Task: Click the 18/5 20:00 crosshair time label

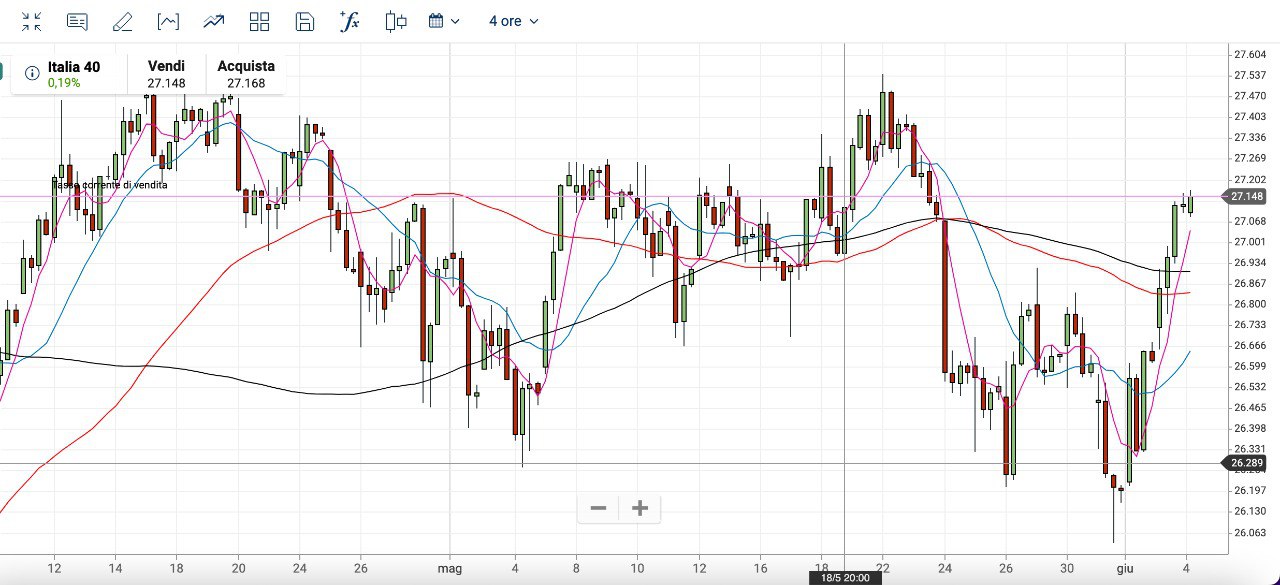Action: (845, 578)
